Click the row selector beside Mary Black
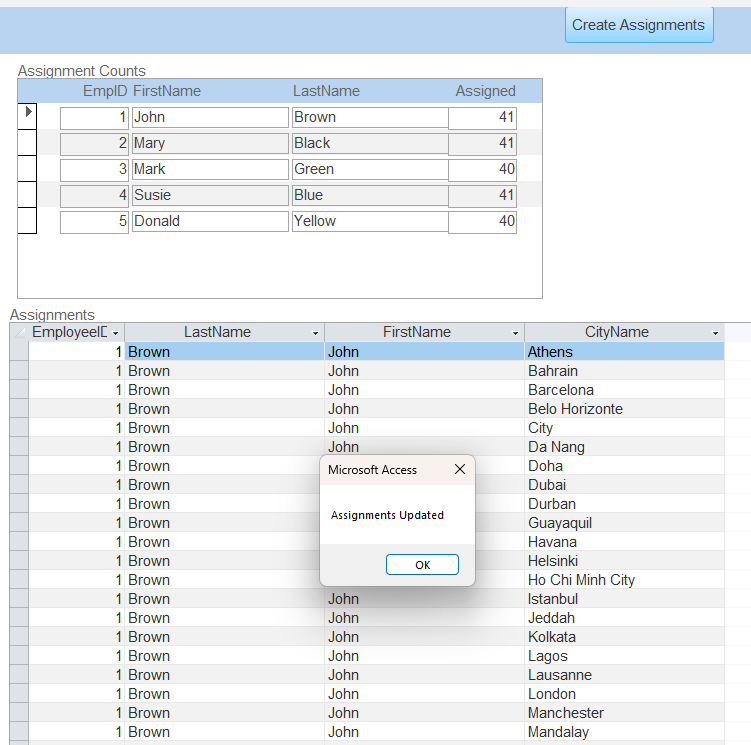 (27, 143)
